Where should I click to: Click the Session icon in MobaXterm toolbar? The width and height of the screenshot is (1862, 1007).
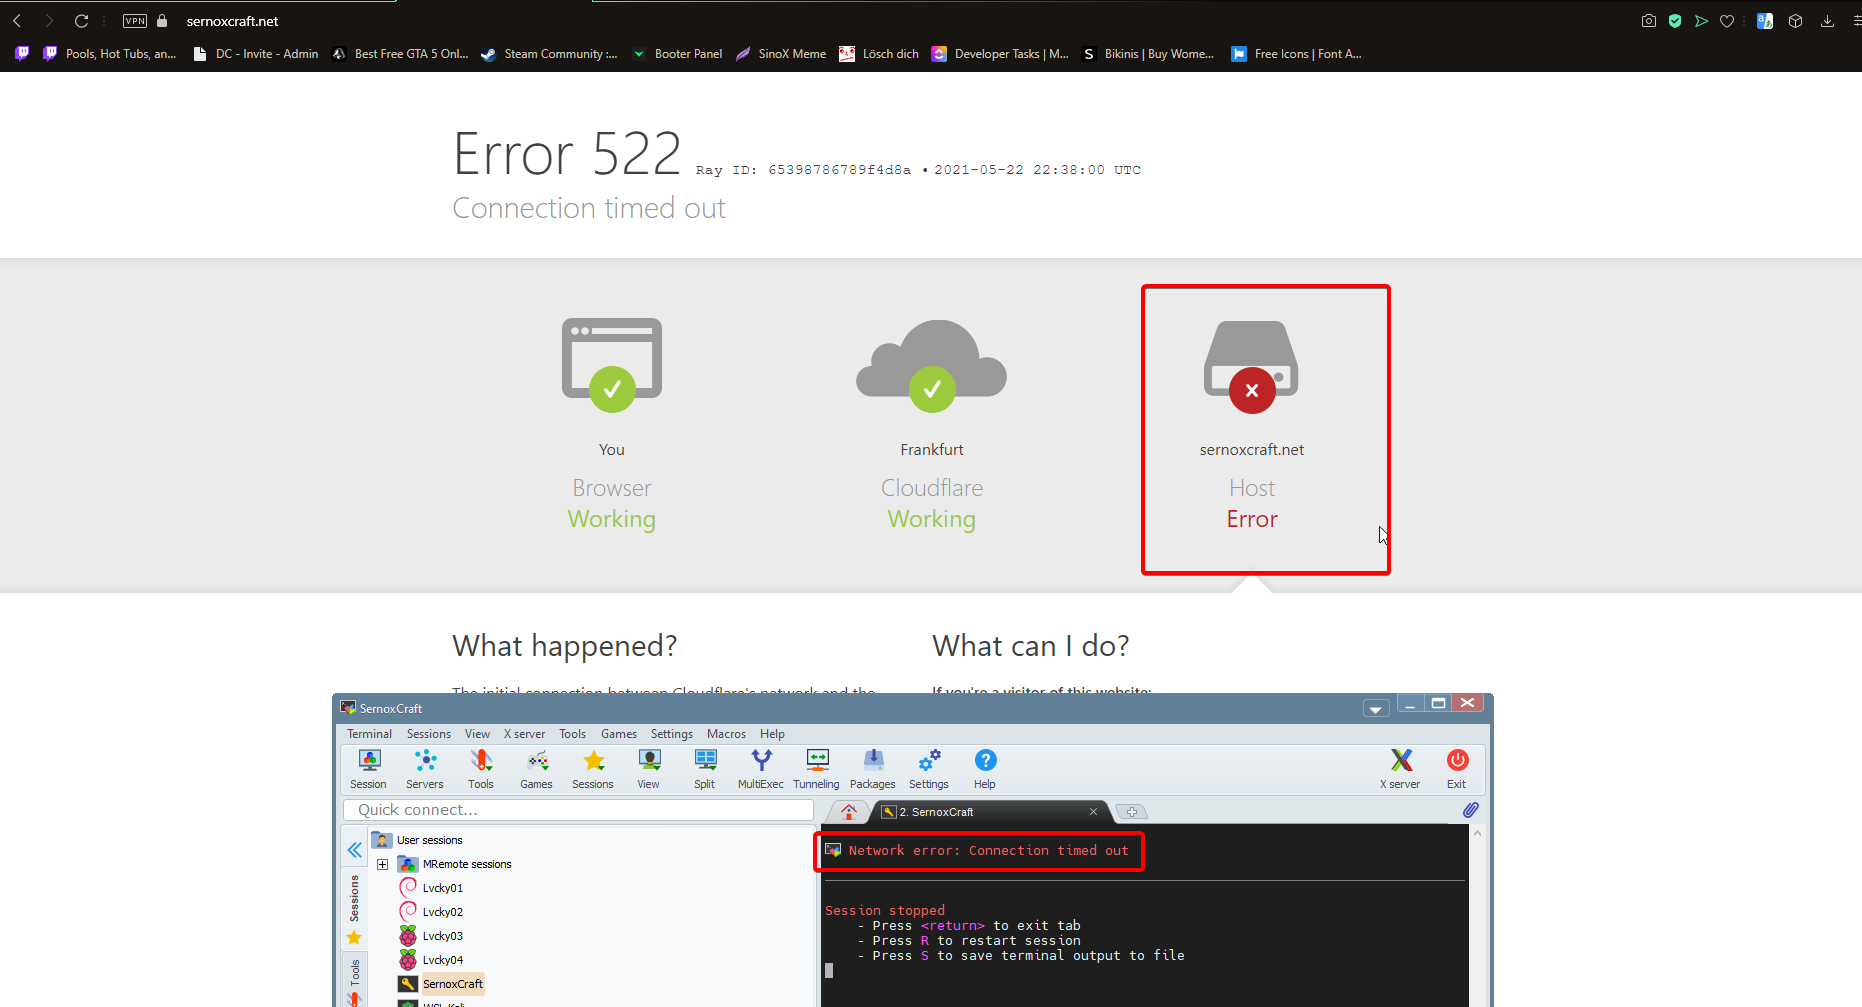tap(369, 768)
